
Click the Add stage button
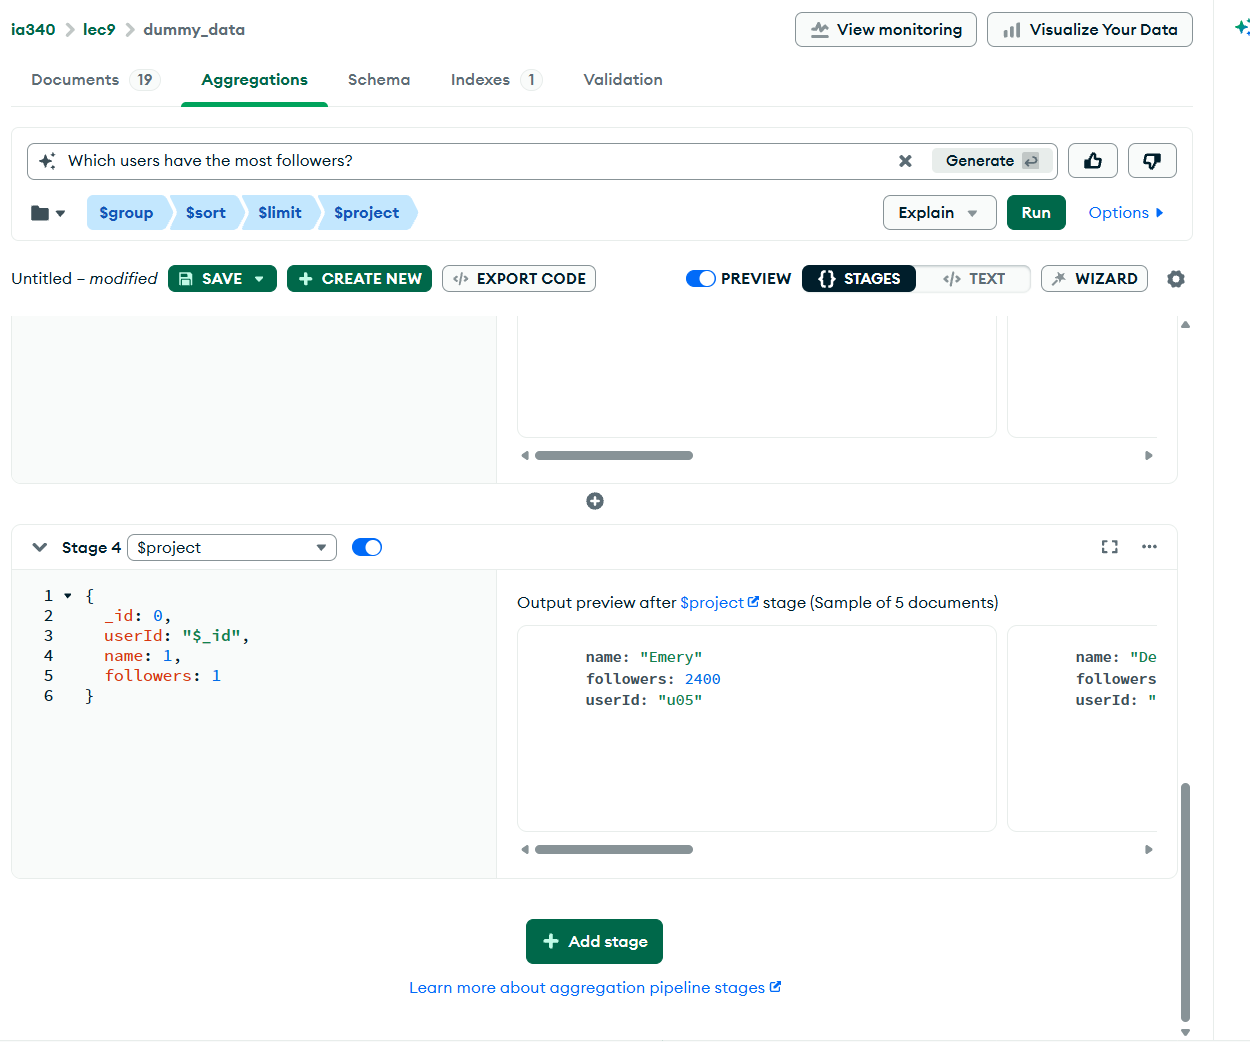(x=594, y=942)
